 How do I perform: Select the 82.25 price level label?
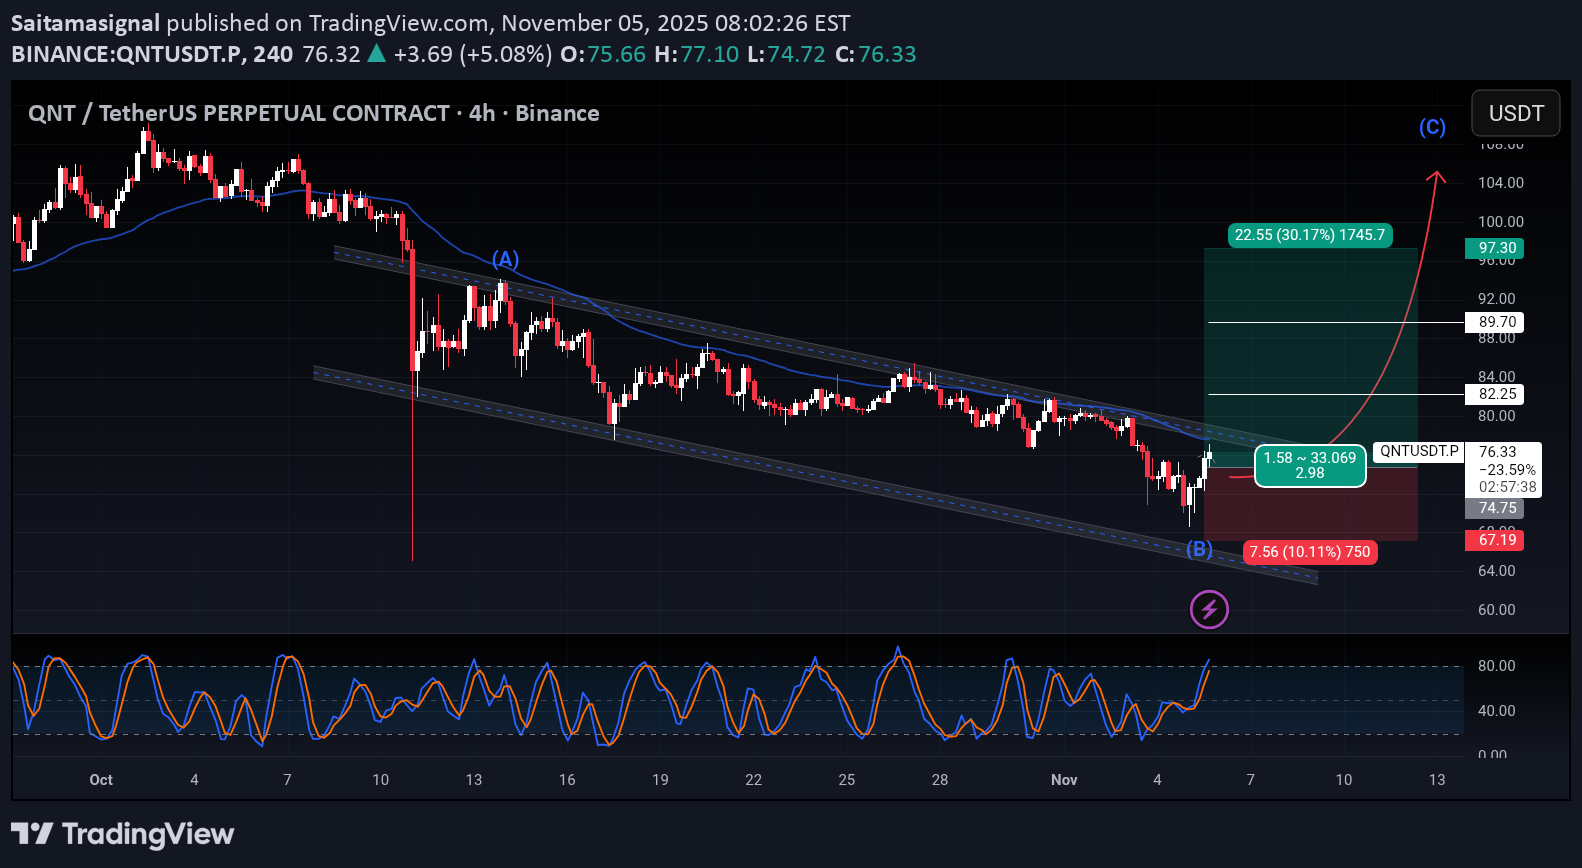pos(1497,394)
